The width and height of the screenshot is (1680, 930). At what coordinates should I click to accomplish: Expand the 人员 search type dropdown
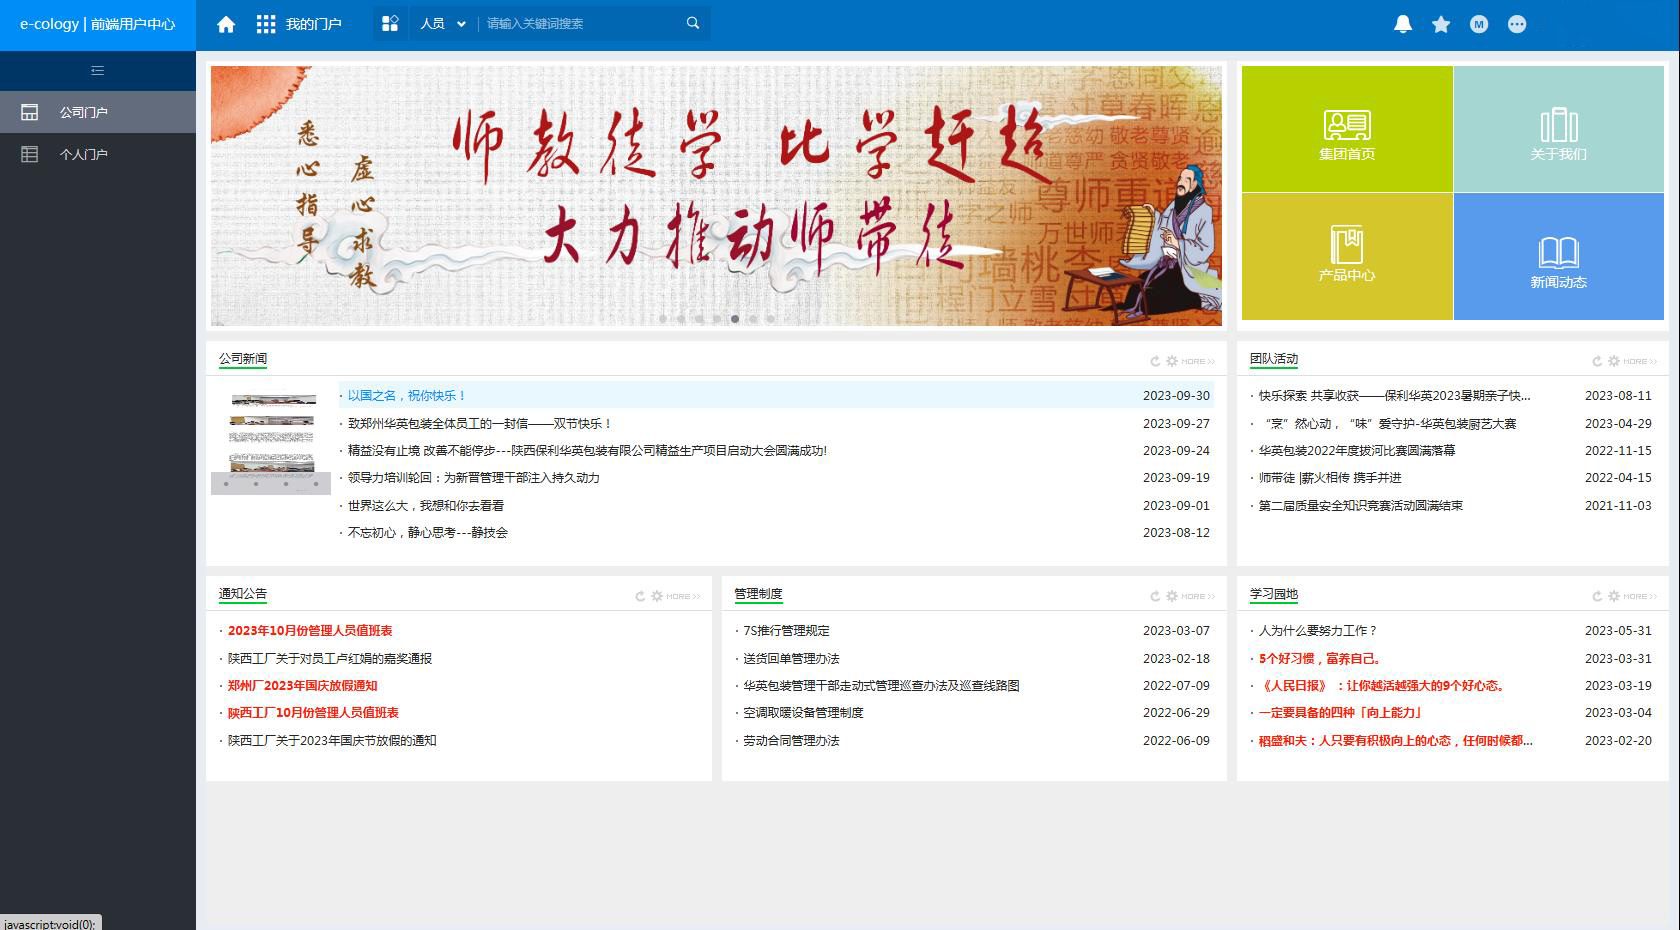[x=443, y=23]
